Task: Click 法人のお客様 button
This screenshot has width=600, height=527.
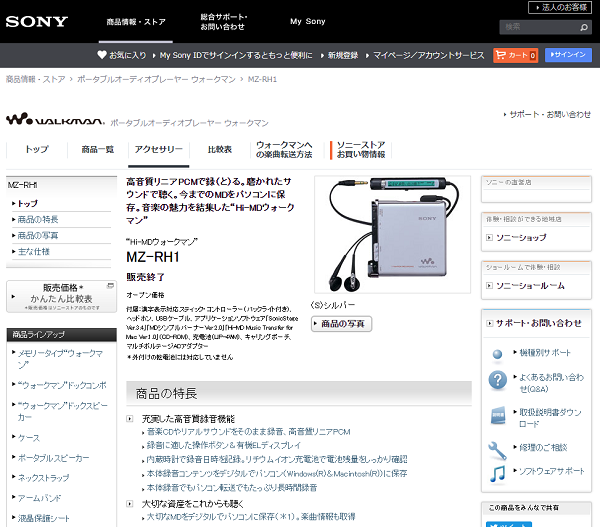Action: point(560,8)
